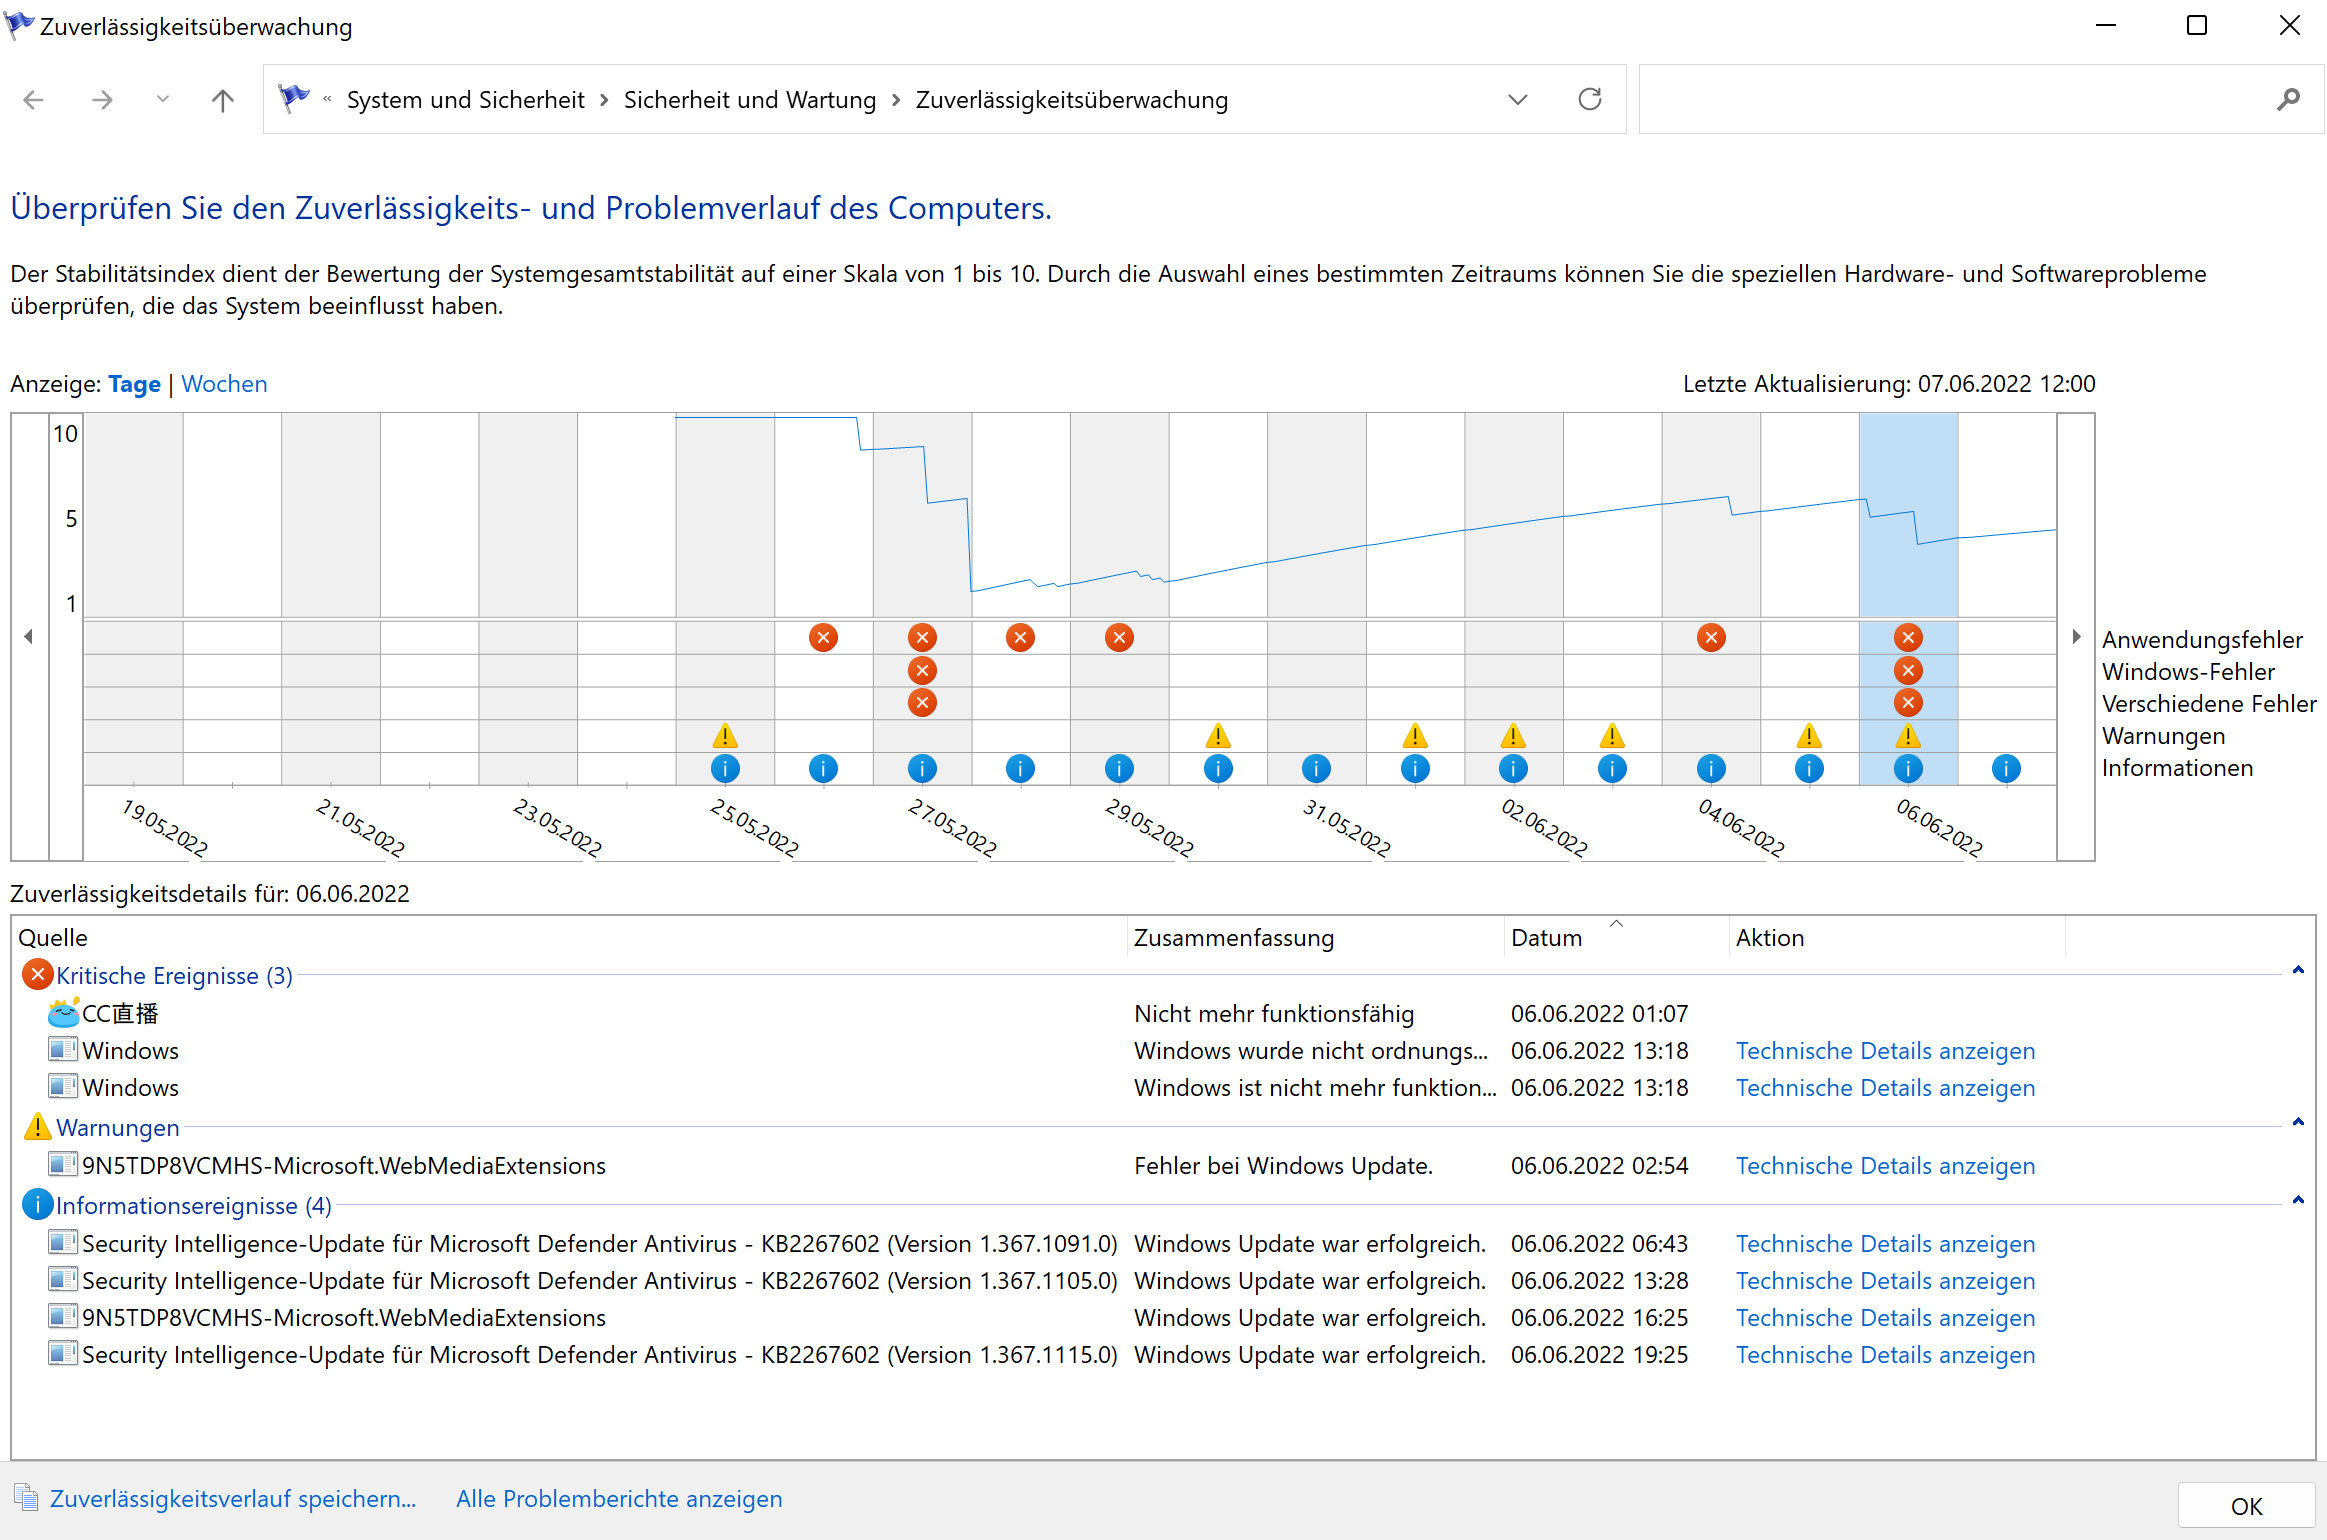Switch chart view to Wochen
This screenshot has width=2327, height=1540.
pyautogui.click(x=224, y=384)
